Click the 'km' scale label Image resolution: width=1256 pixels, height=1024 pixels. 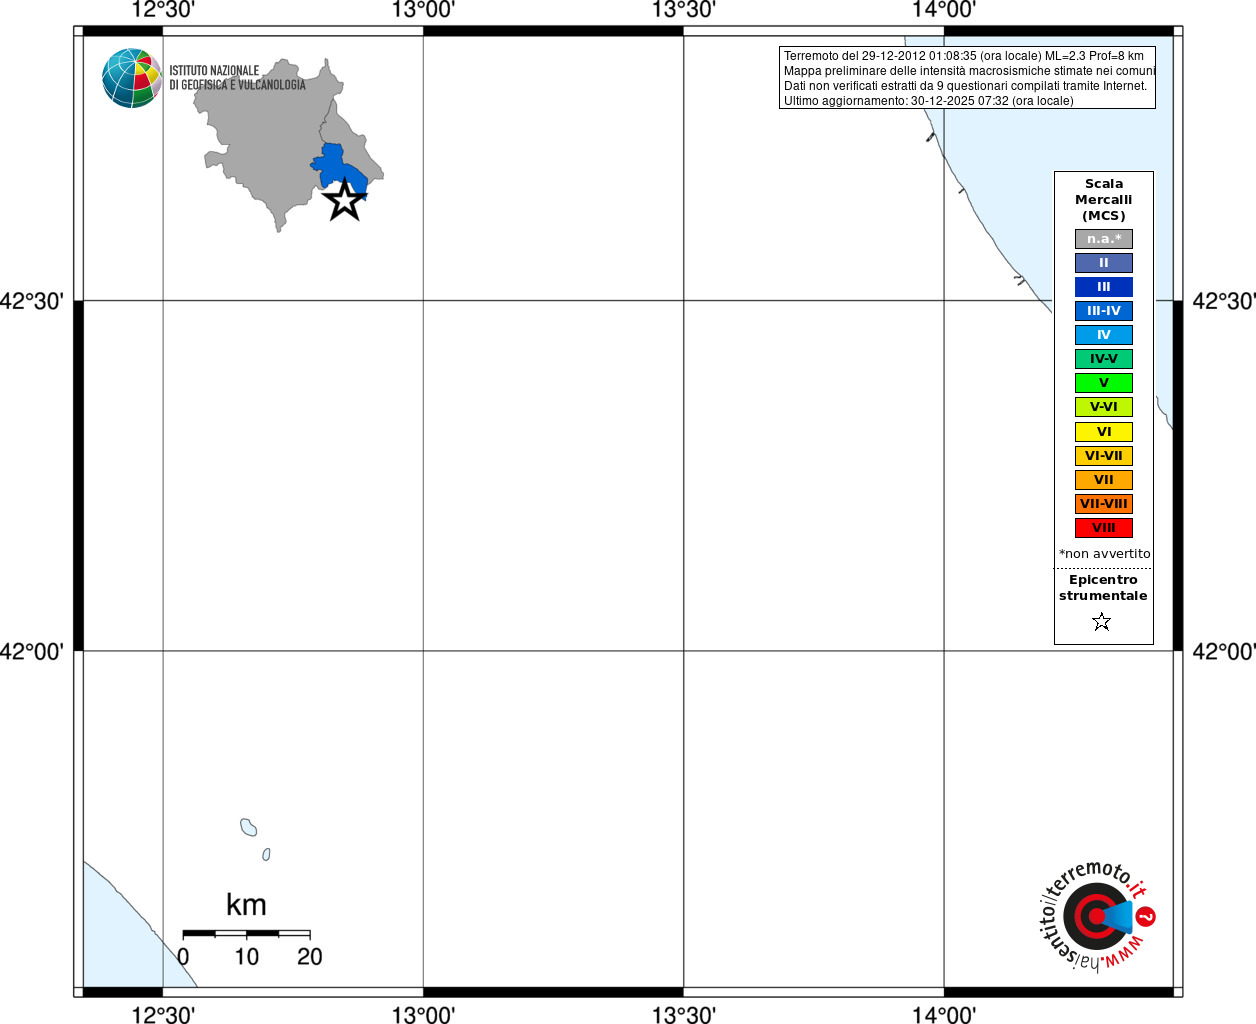[x=246, y=905]
